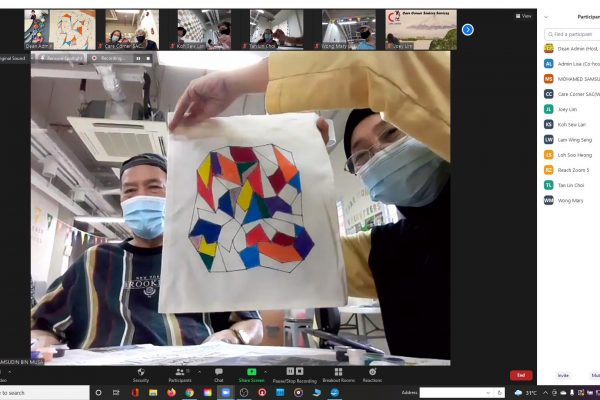This screenshot has height=400, width=600.
Task: Expand the video options caret at bottom left
Action: click(x=10, y=372)
